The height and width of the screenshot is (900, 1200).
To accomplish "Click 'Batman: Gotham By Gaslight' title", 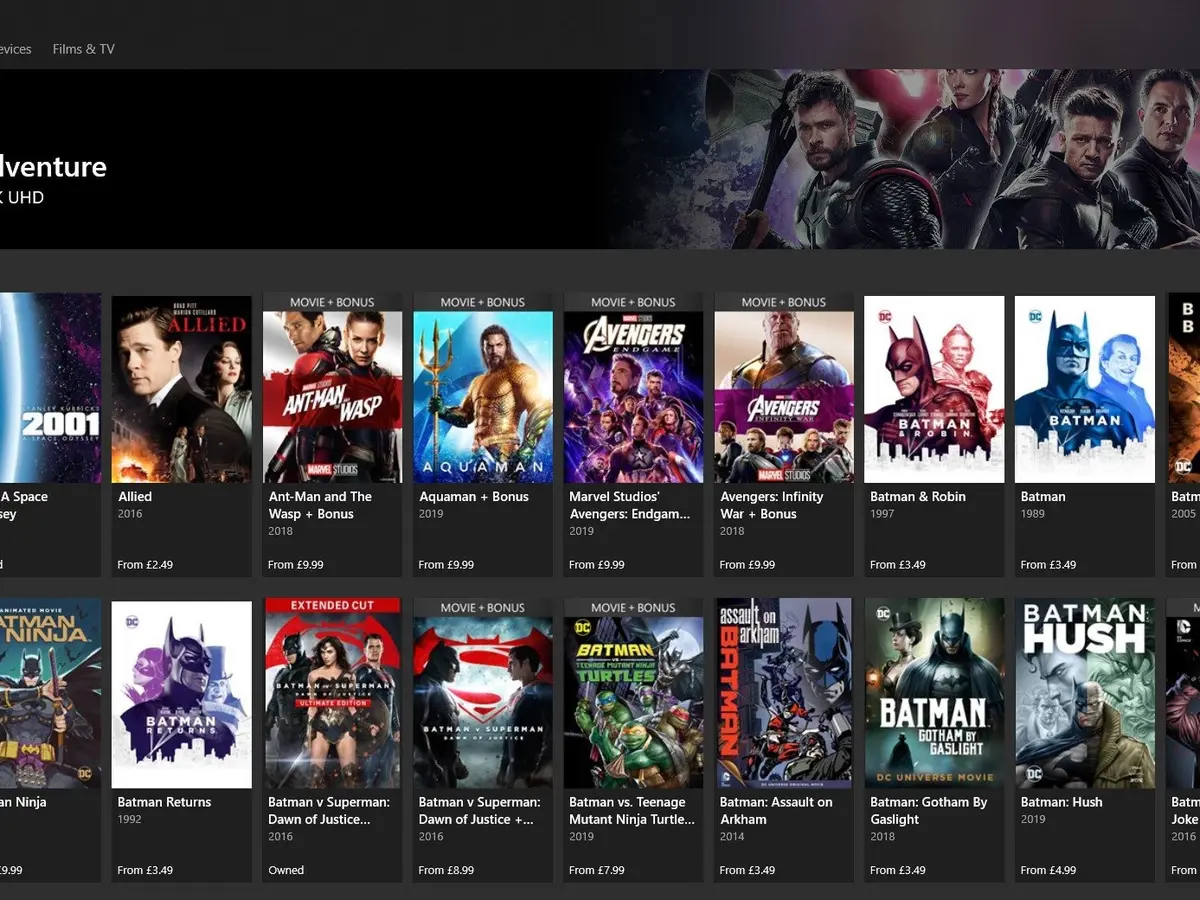I will [x=929, y=810].
